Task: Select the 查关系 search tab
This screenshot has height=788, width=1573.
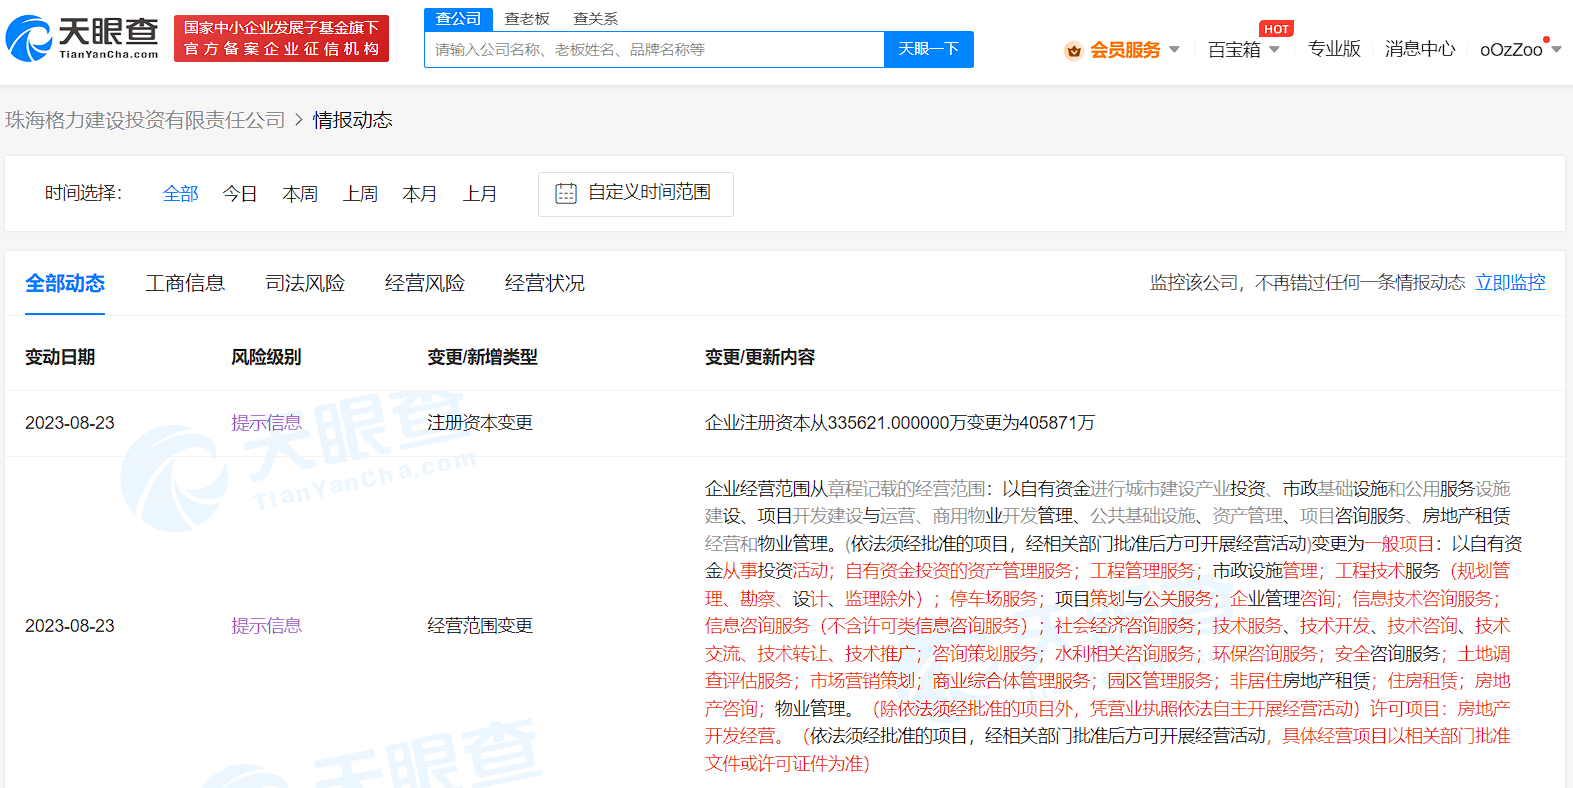Action: [x=595, y=18]
